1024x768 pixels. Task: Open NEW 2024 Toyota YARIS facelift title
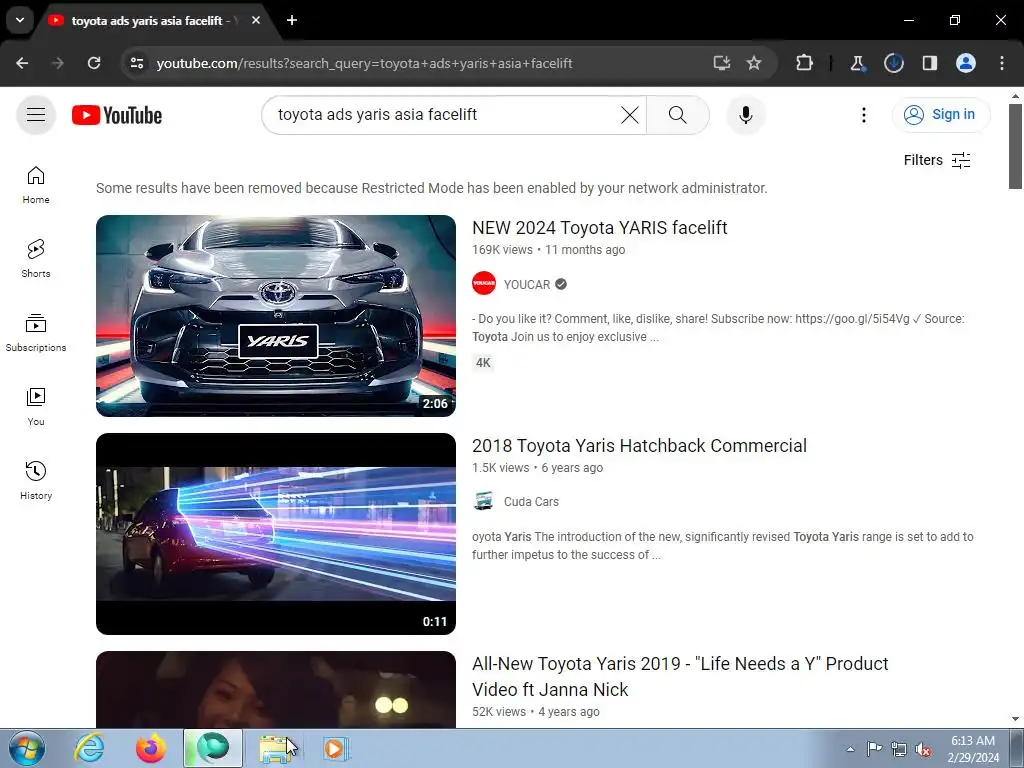600,228
